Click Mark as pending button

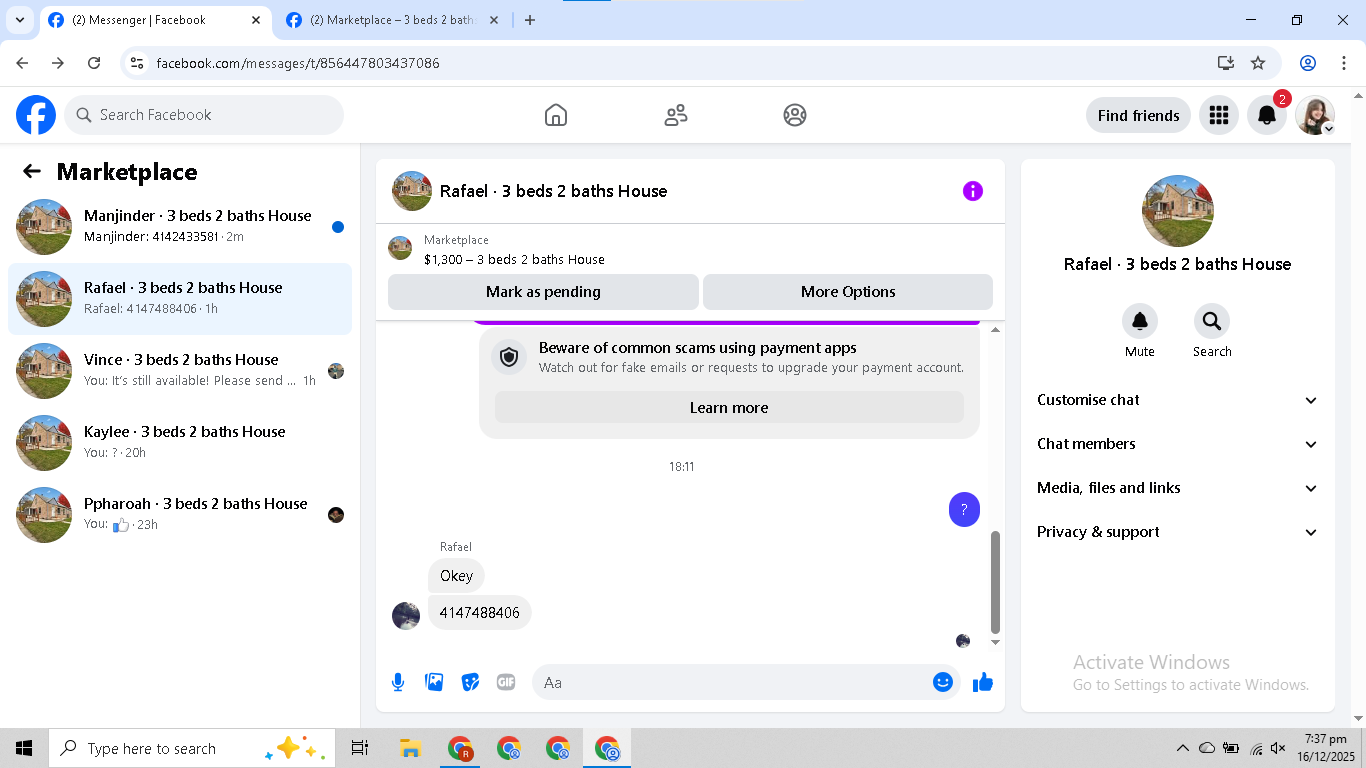click(x=543, y=292)
